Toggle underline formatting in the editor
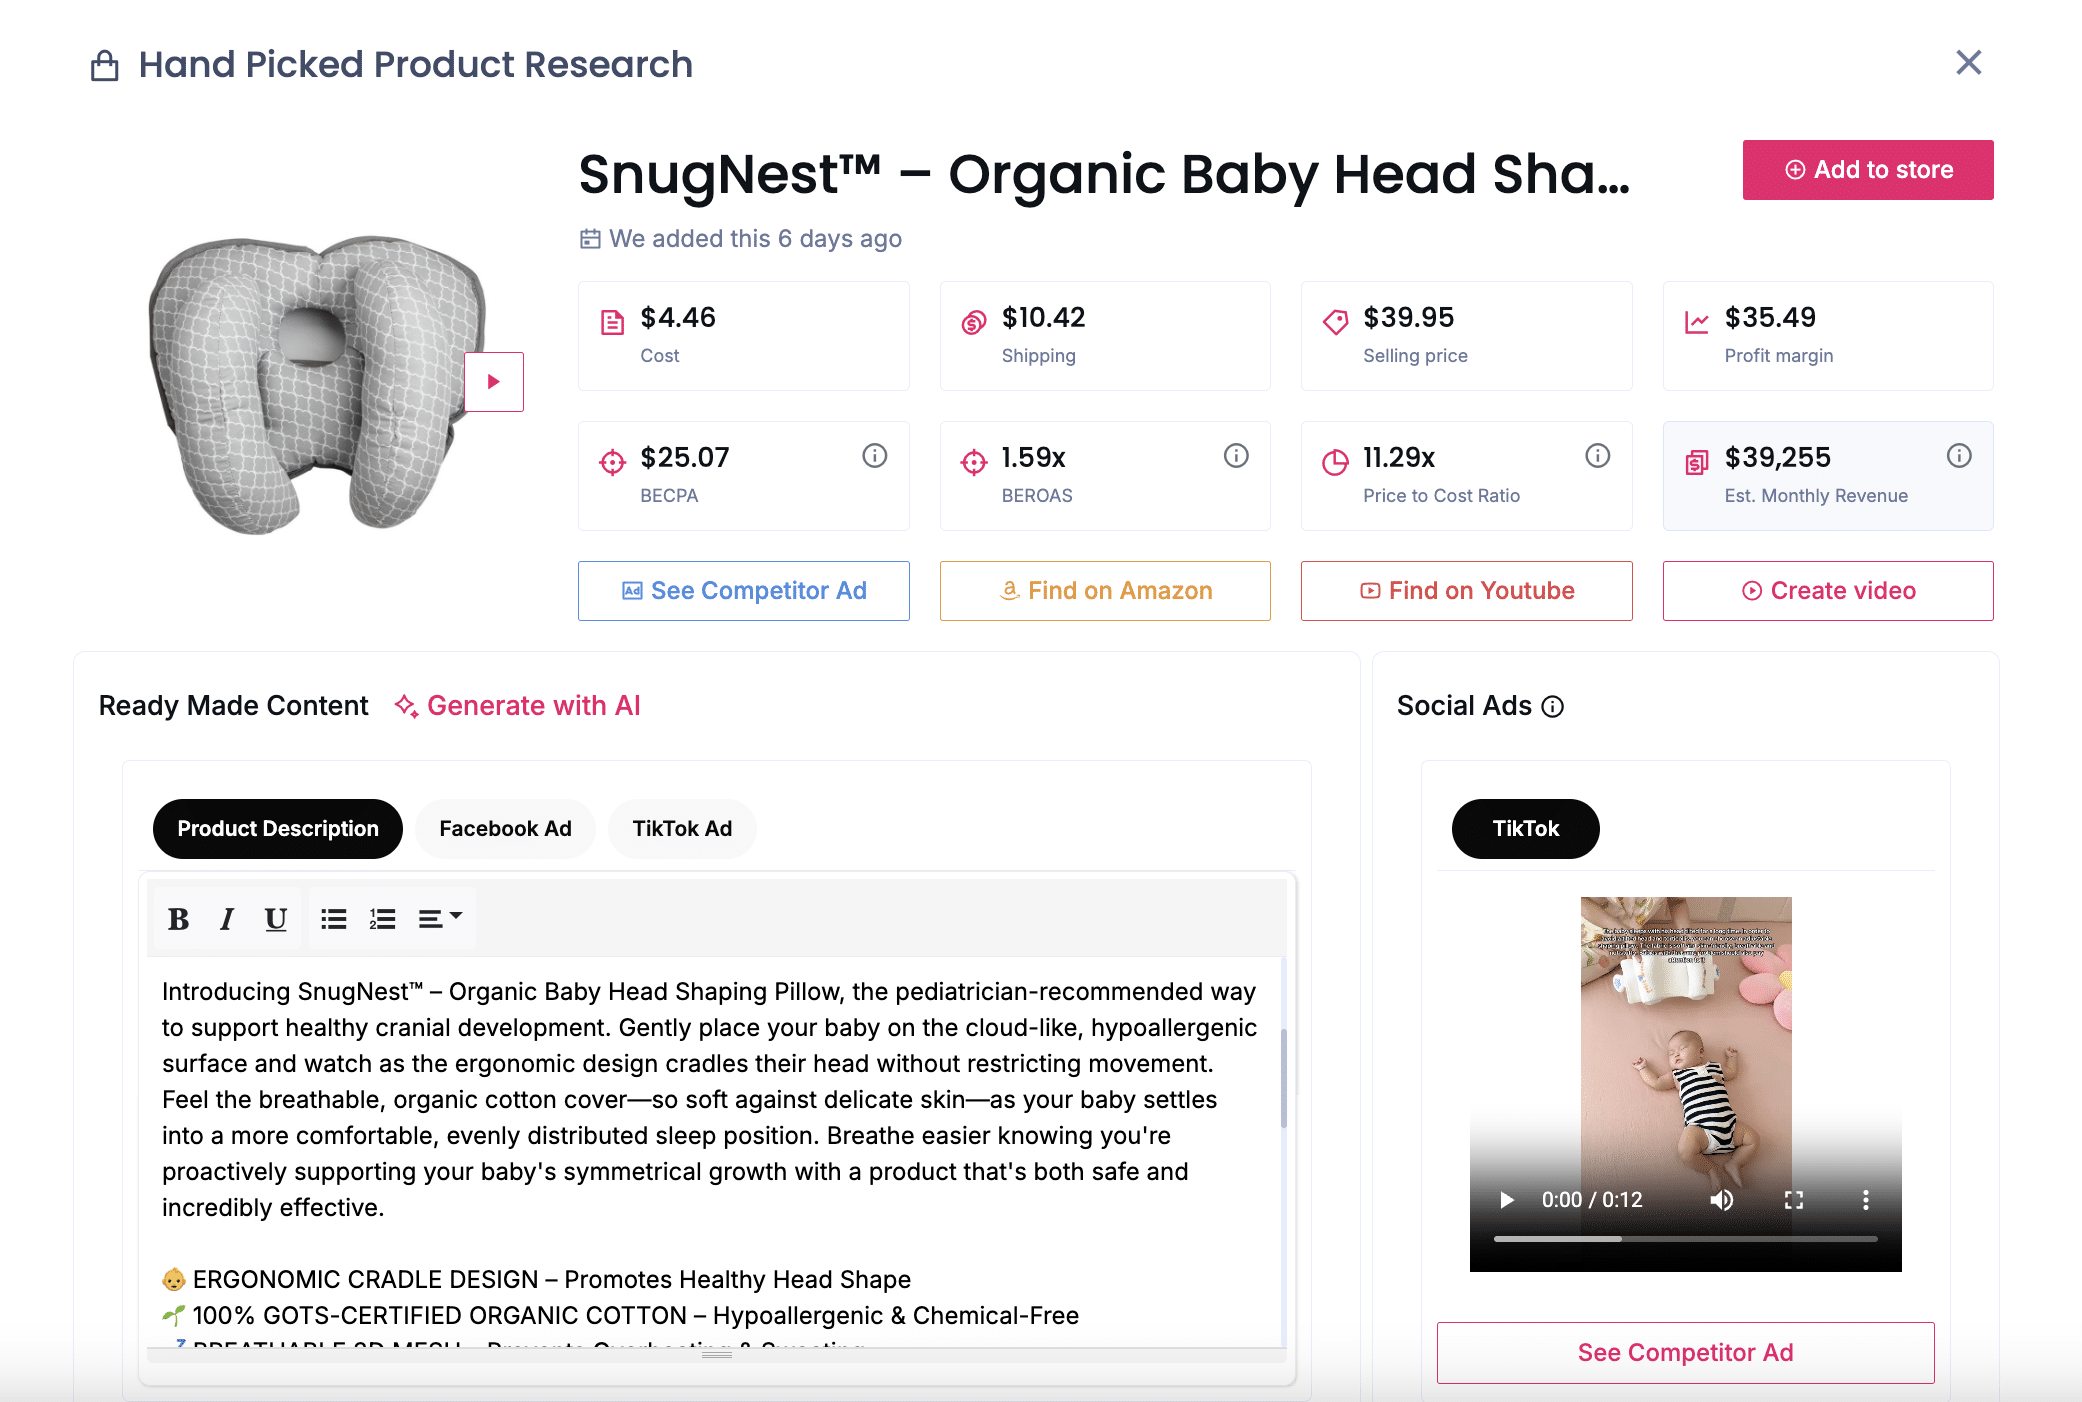This screenshot has height=1402, width=2082. pos(276,919)
